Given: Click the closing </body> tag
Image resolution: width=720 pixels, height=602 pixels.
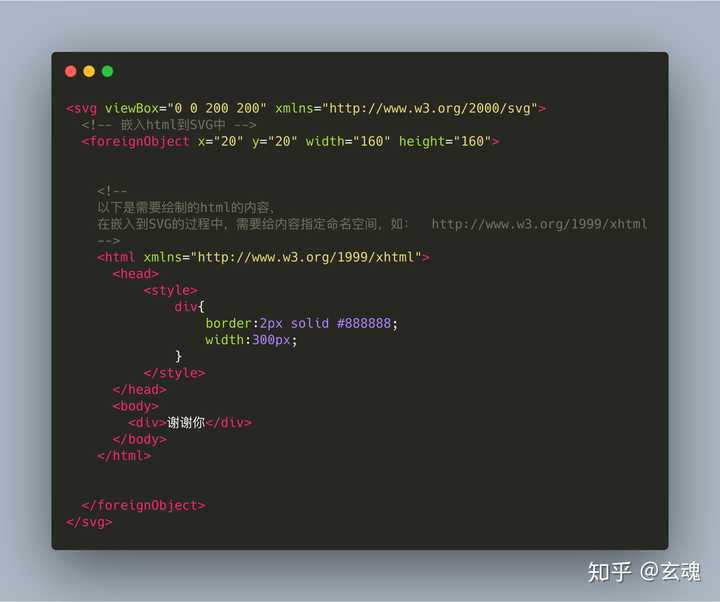Looking at the screenshot, I should coord(140,439).
